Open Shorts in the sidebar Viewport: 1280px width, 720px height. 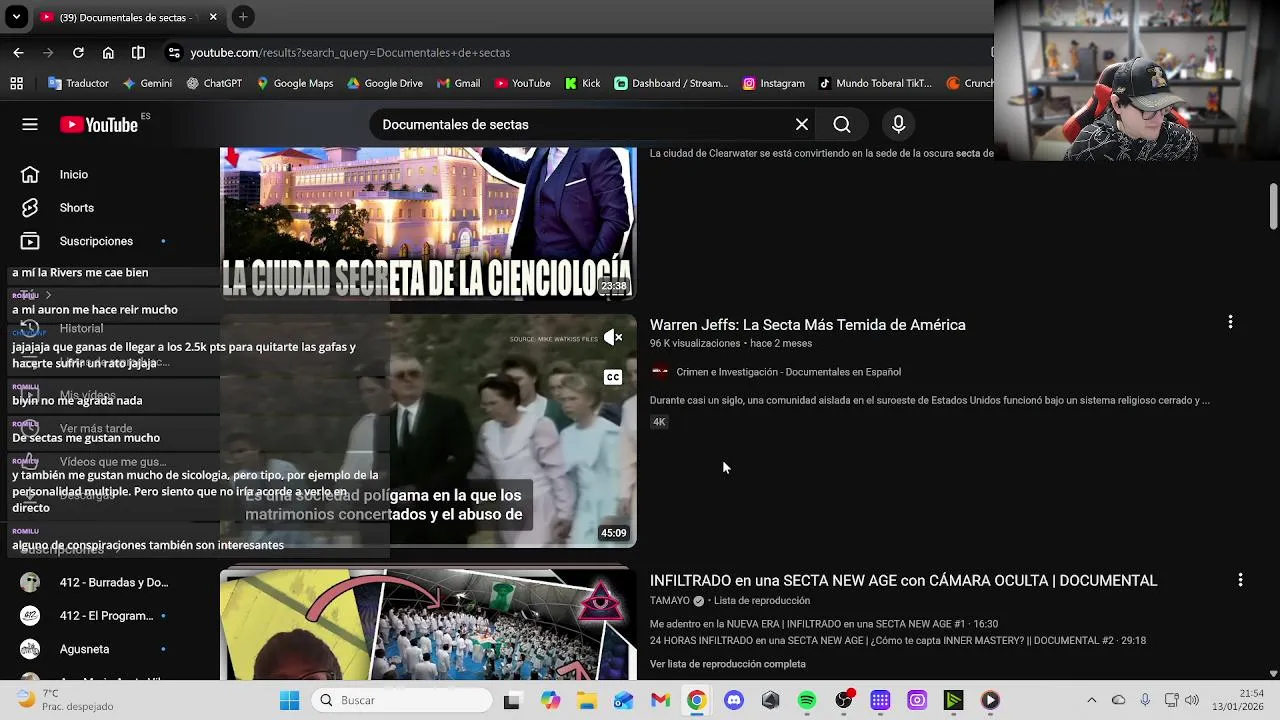[x=76, y=208]
